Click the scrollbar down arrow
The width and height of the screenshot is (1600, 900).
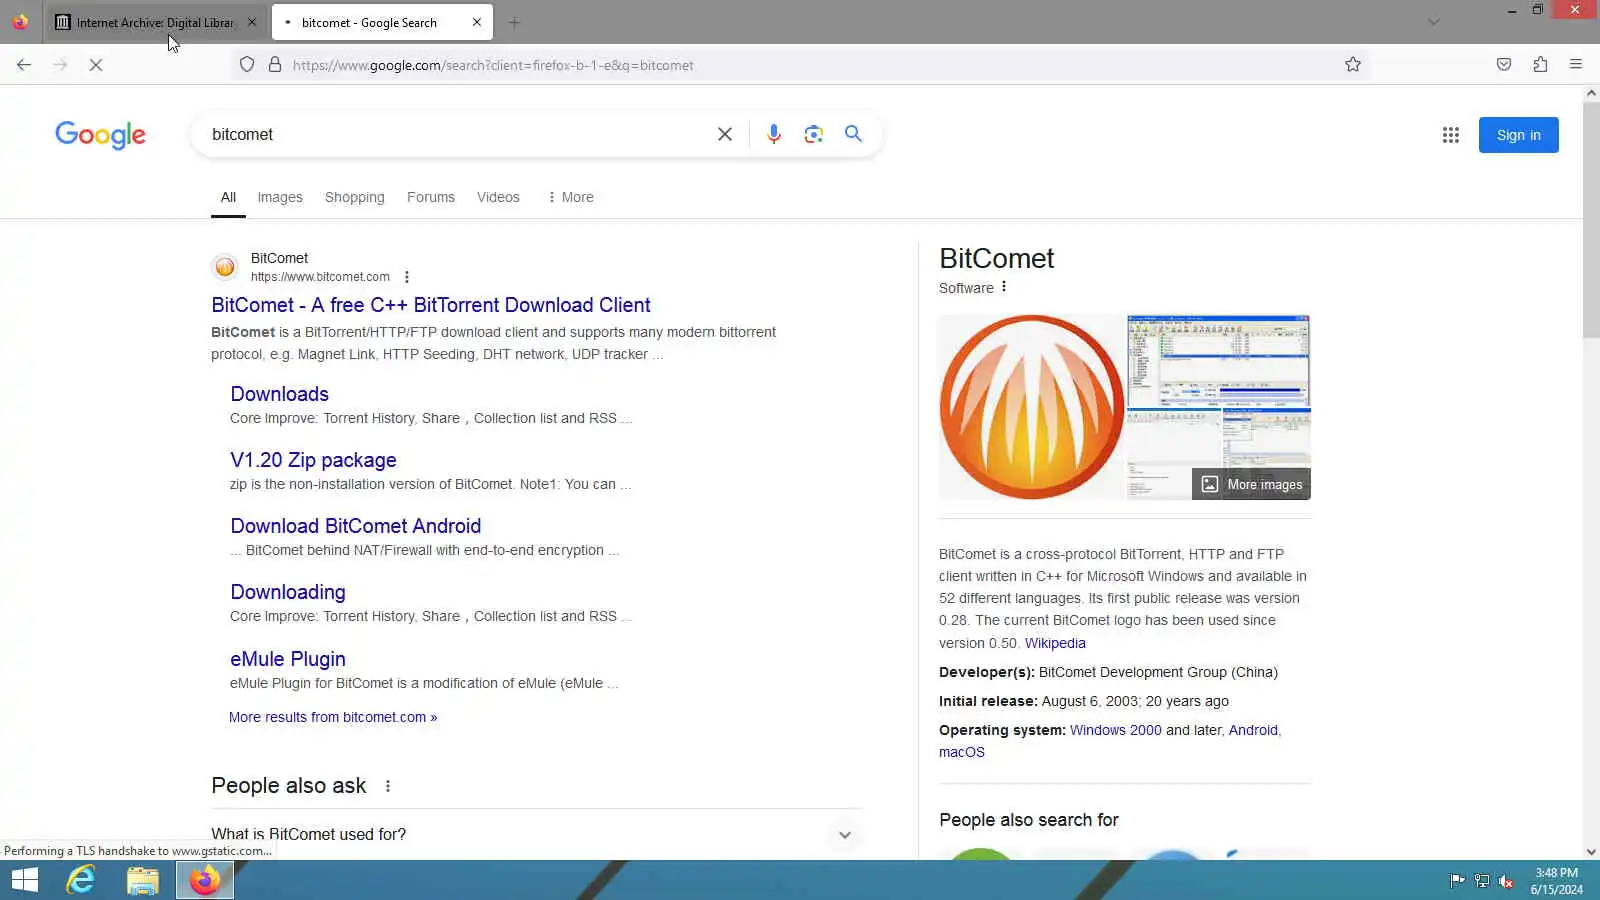point(1591,852)
